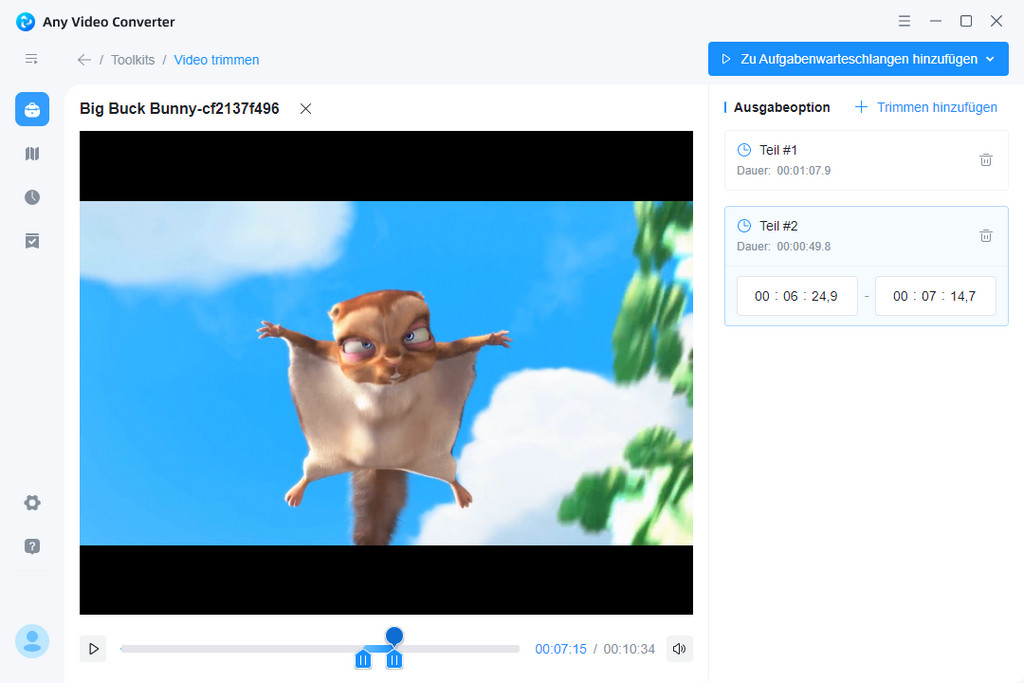This screenshot has height=683, width=1024.
Task: Click the current time 00:07:15
Action: (561, 649)
